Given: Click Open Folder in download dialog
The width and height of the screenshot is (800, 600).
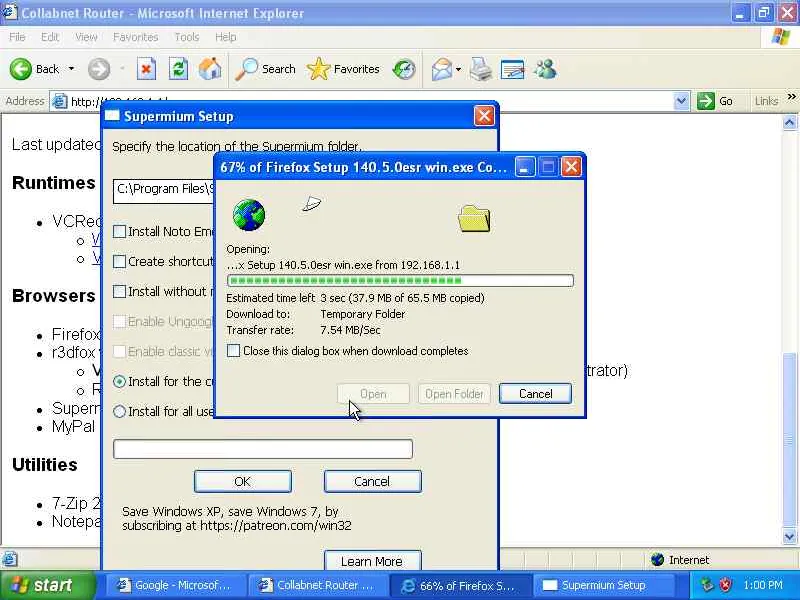Looking at the screenshot, I should click(454, 394).
